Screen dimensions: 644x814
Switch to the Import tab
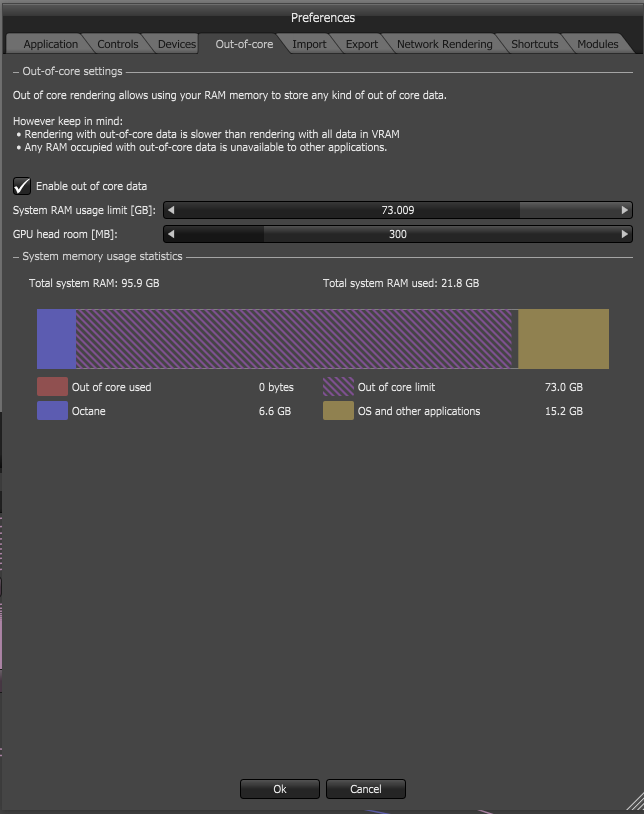[309, 44]
